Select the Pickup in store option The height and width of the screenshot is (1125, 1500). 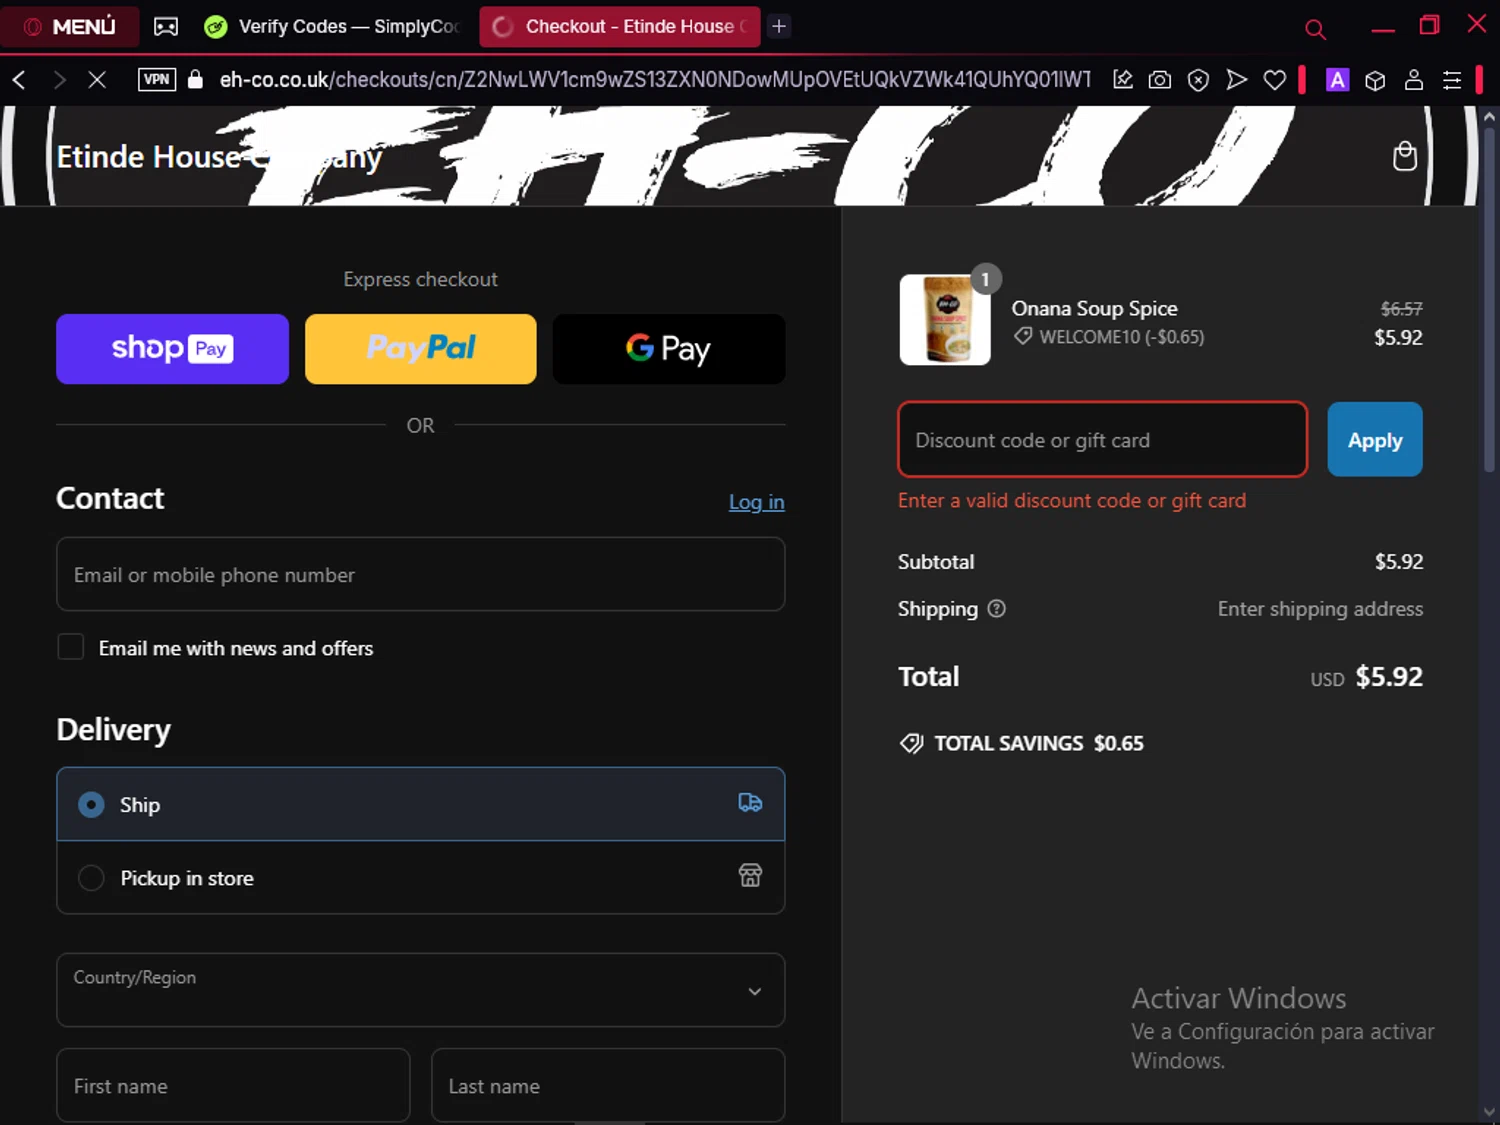pos(421,878)
